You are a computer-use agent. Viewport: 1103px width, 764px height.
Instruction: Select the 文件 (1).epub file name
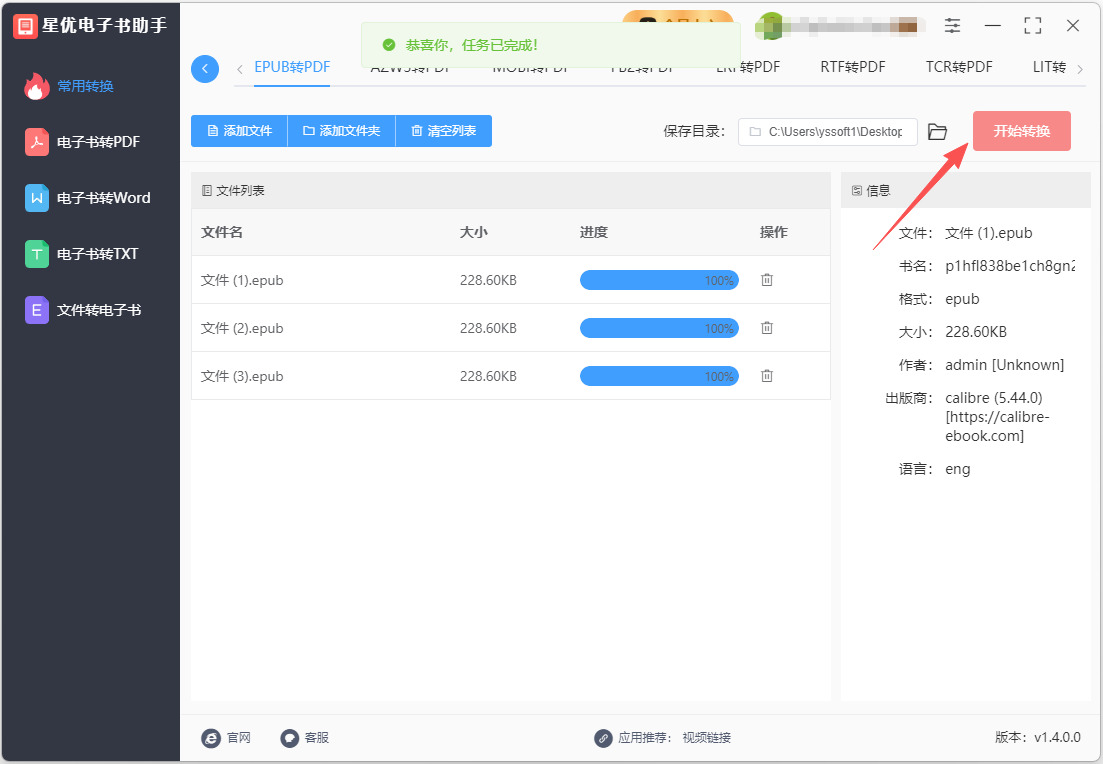click(x=242, y=280)
